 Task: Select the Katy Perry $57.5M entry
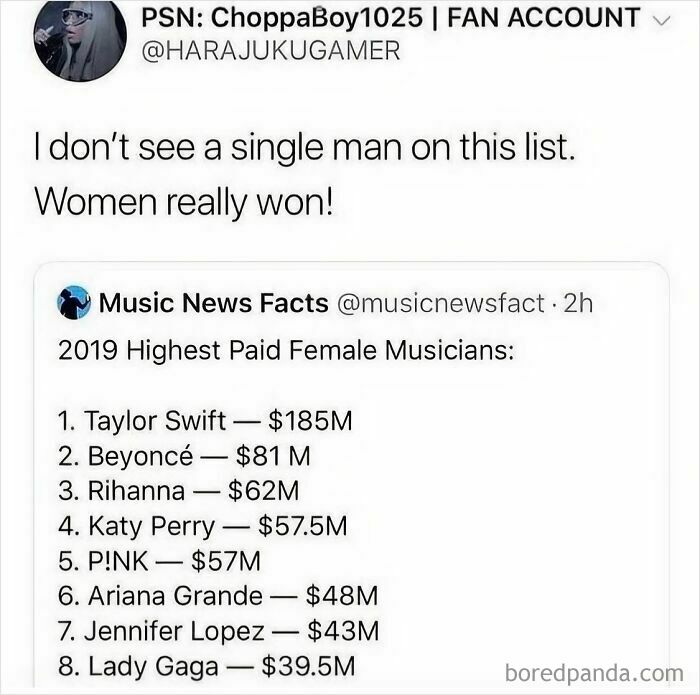(x=202, y=526)
